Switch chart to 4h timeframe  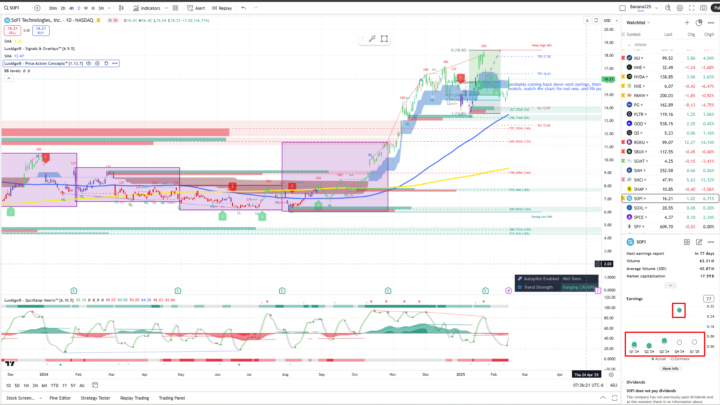(x=71, y=8)
